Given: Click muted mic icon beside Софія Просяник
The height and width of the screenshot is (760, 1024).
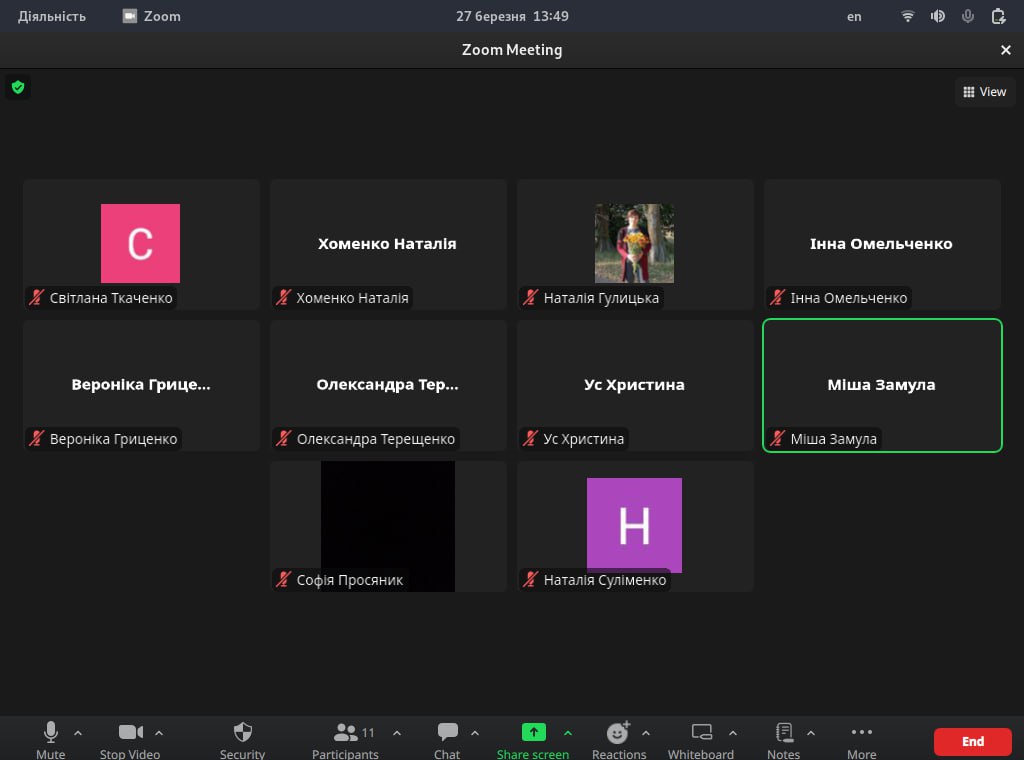Looking at the screenshot, I should click(x=283, y=580).
